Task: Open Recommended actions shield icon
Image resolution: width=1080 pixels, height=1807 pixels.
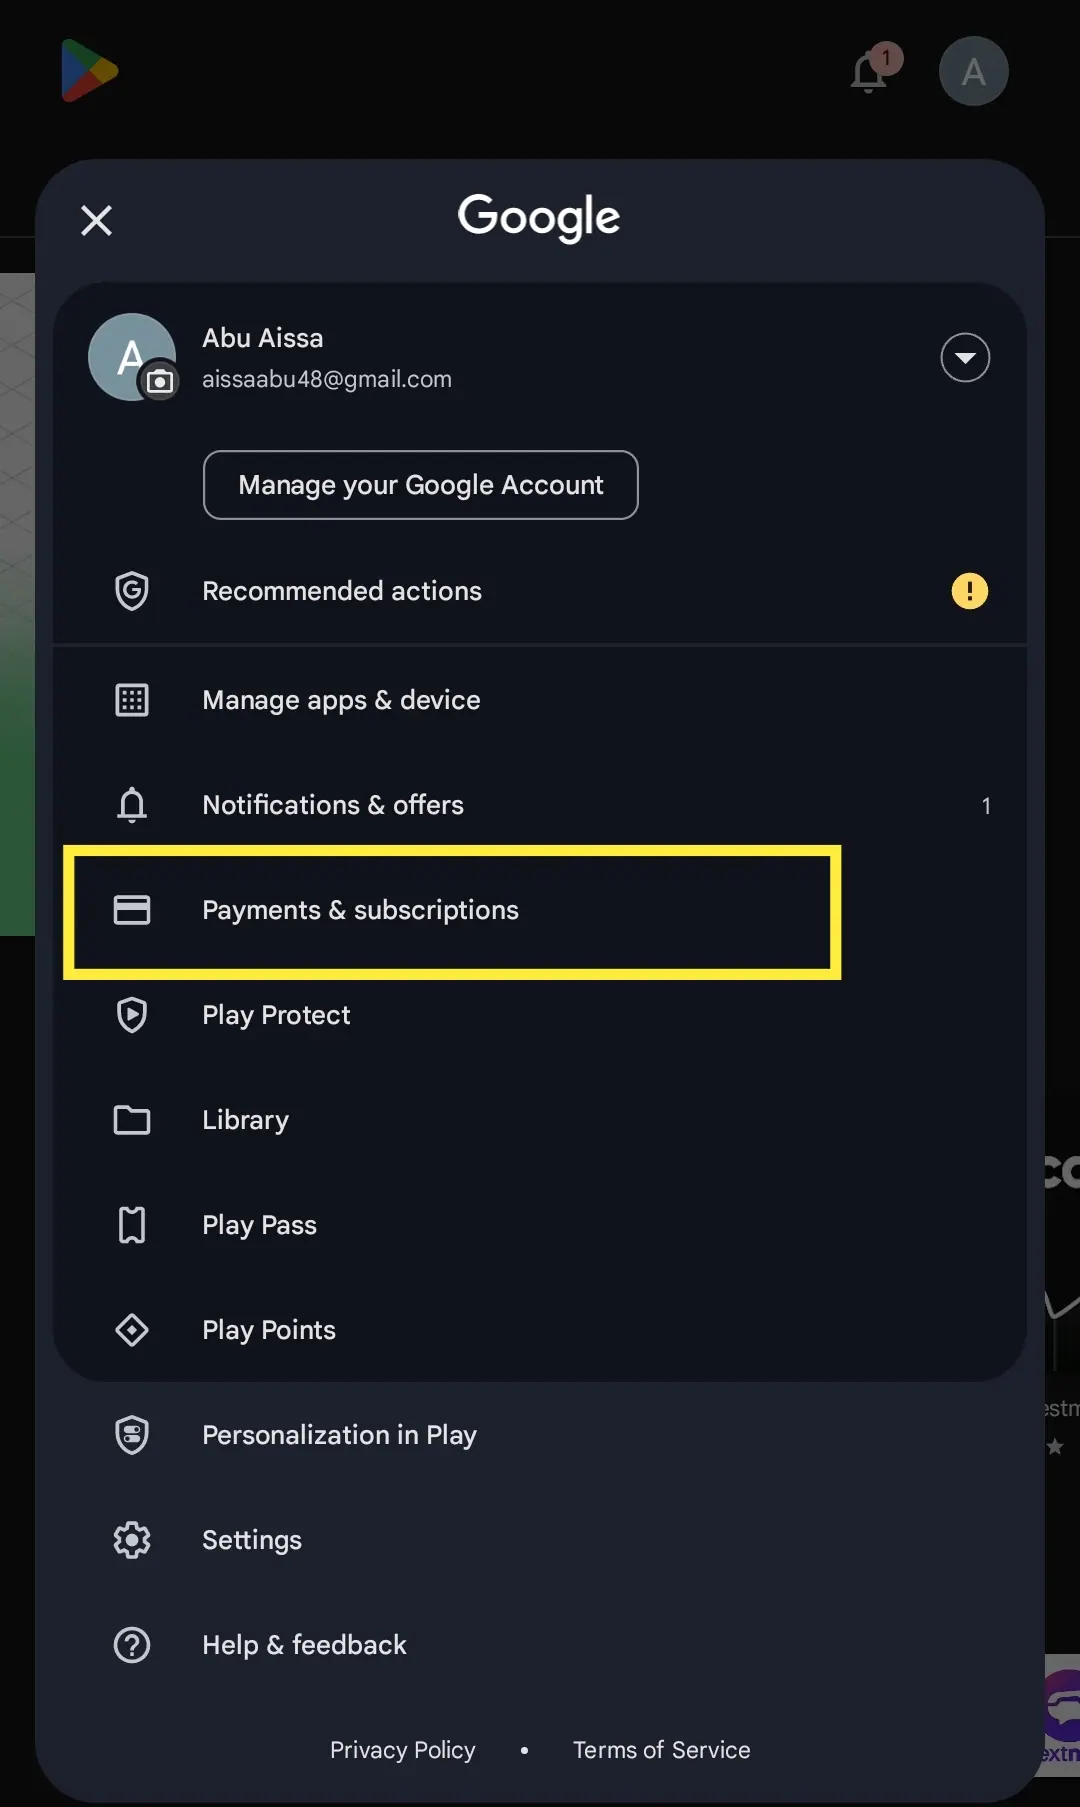Action: [132, 591]
